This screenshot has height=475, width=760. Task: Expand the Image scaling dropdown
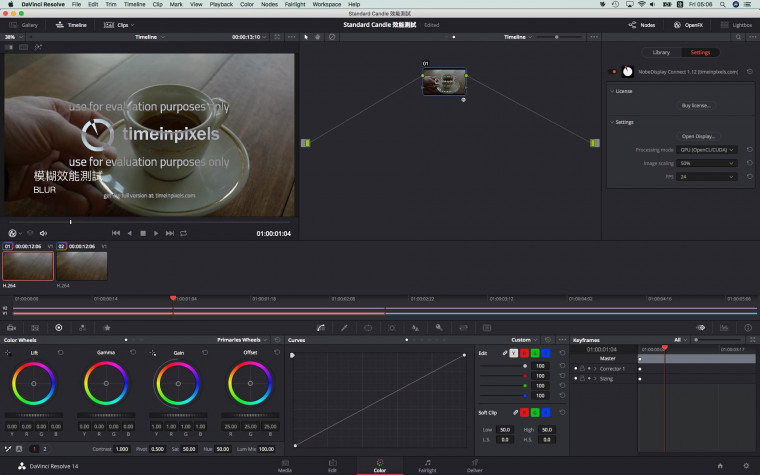coord(708,162)
